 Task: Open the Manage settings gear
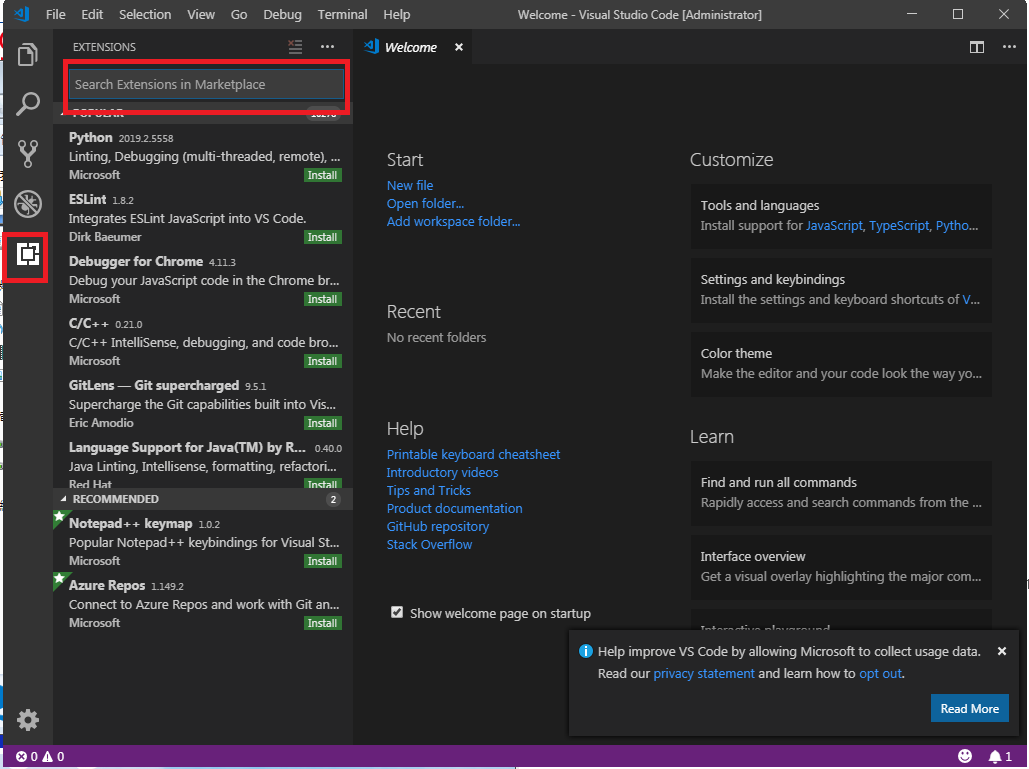click(x=27, y=720)
